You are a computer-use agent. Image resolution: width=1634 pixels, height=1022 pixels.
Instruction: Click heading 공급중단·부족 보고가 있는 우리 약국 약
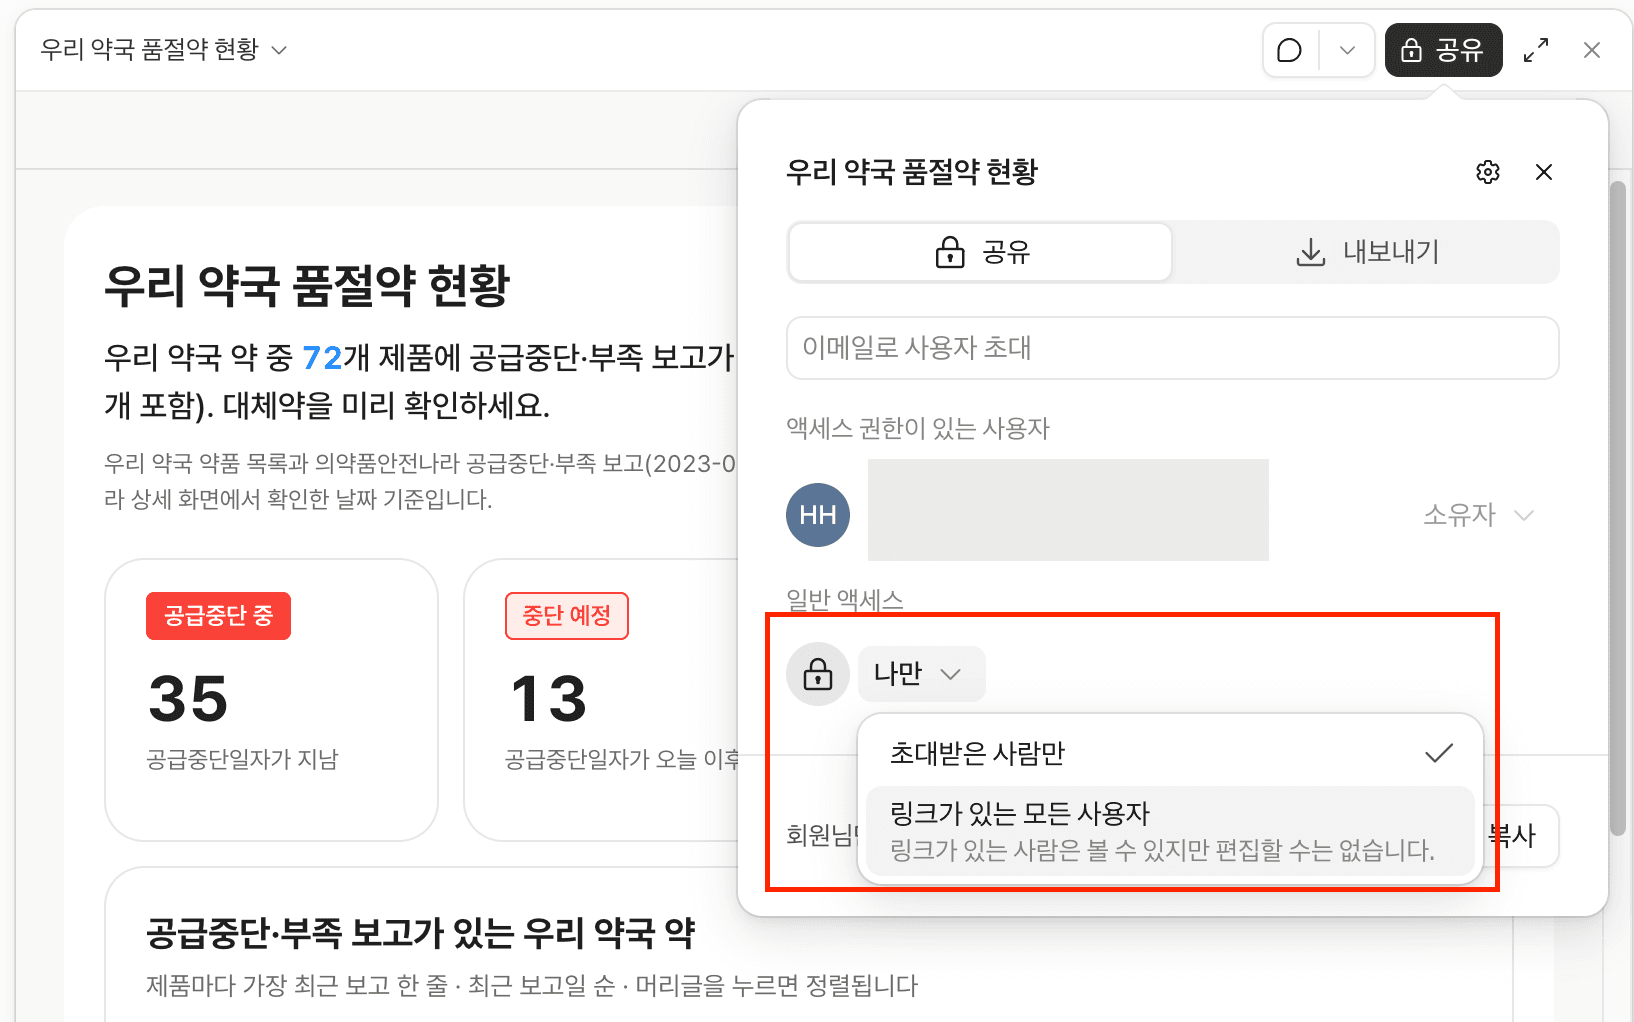(x=420, y=933)
